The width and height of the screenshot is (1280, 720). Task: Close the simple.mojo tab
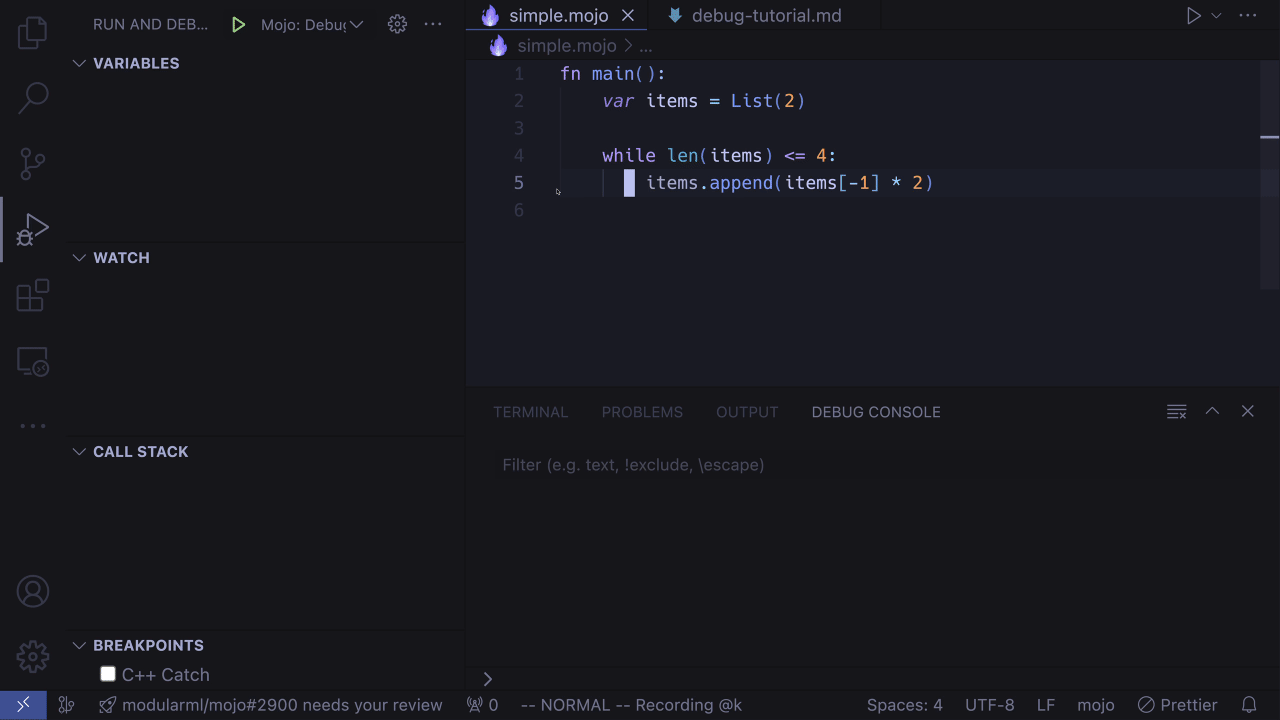point(628,15)
